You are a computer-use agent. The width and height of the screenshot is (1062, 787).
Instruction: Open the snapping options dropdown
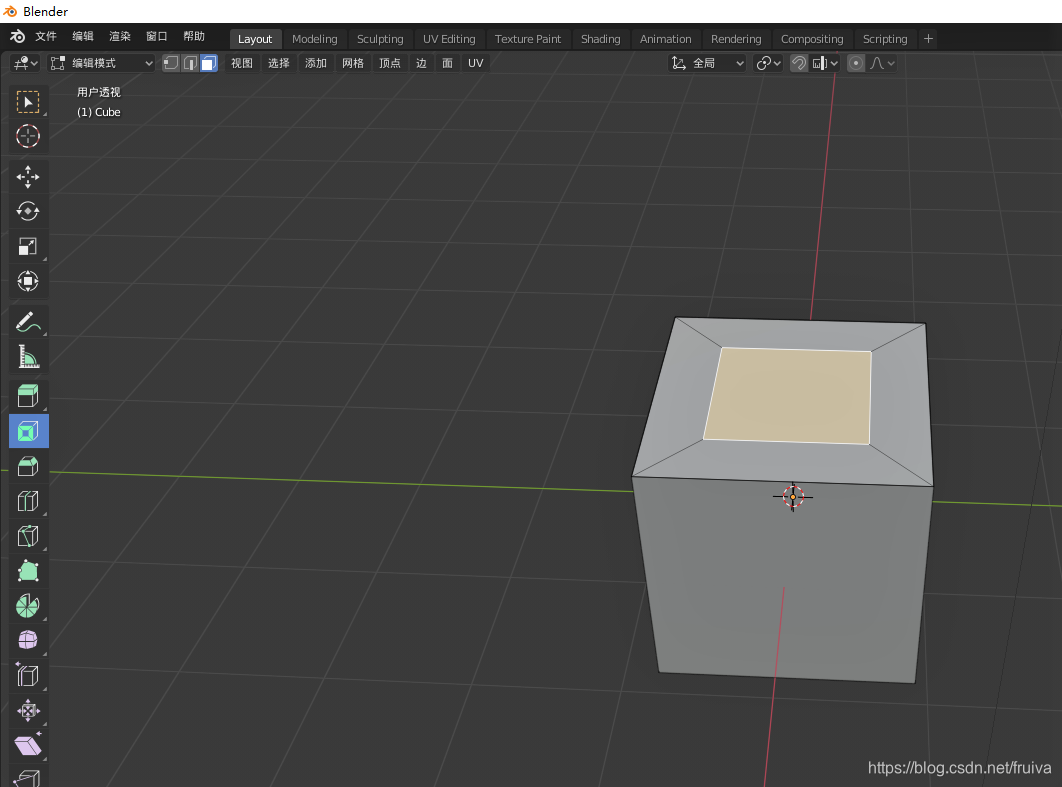point(826,63)
